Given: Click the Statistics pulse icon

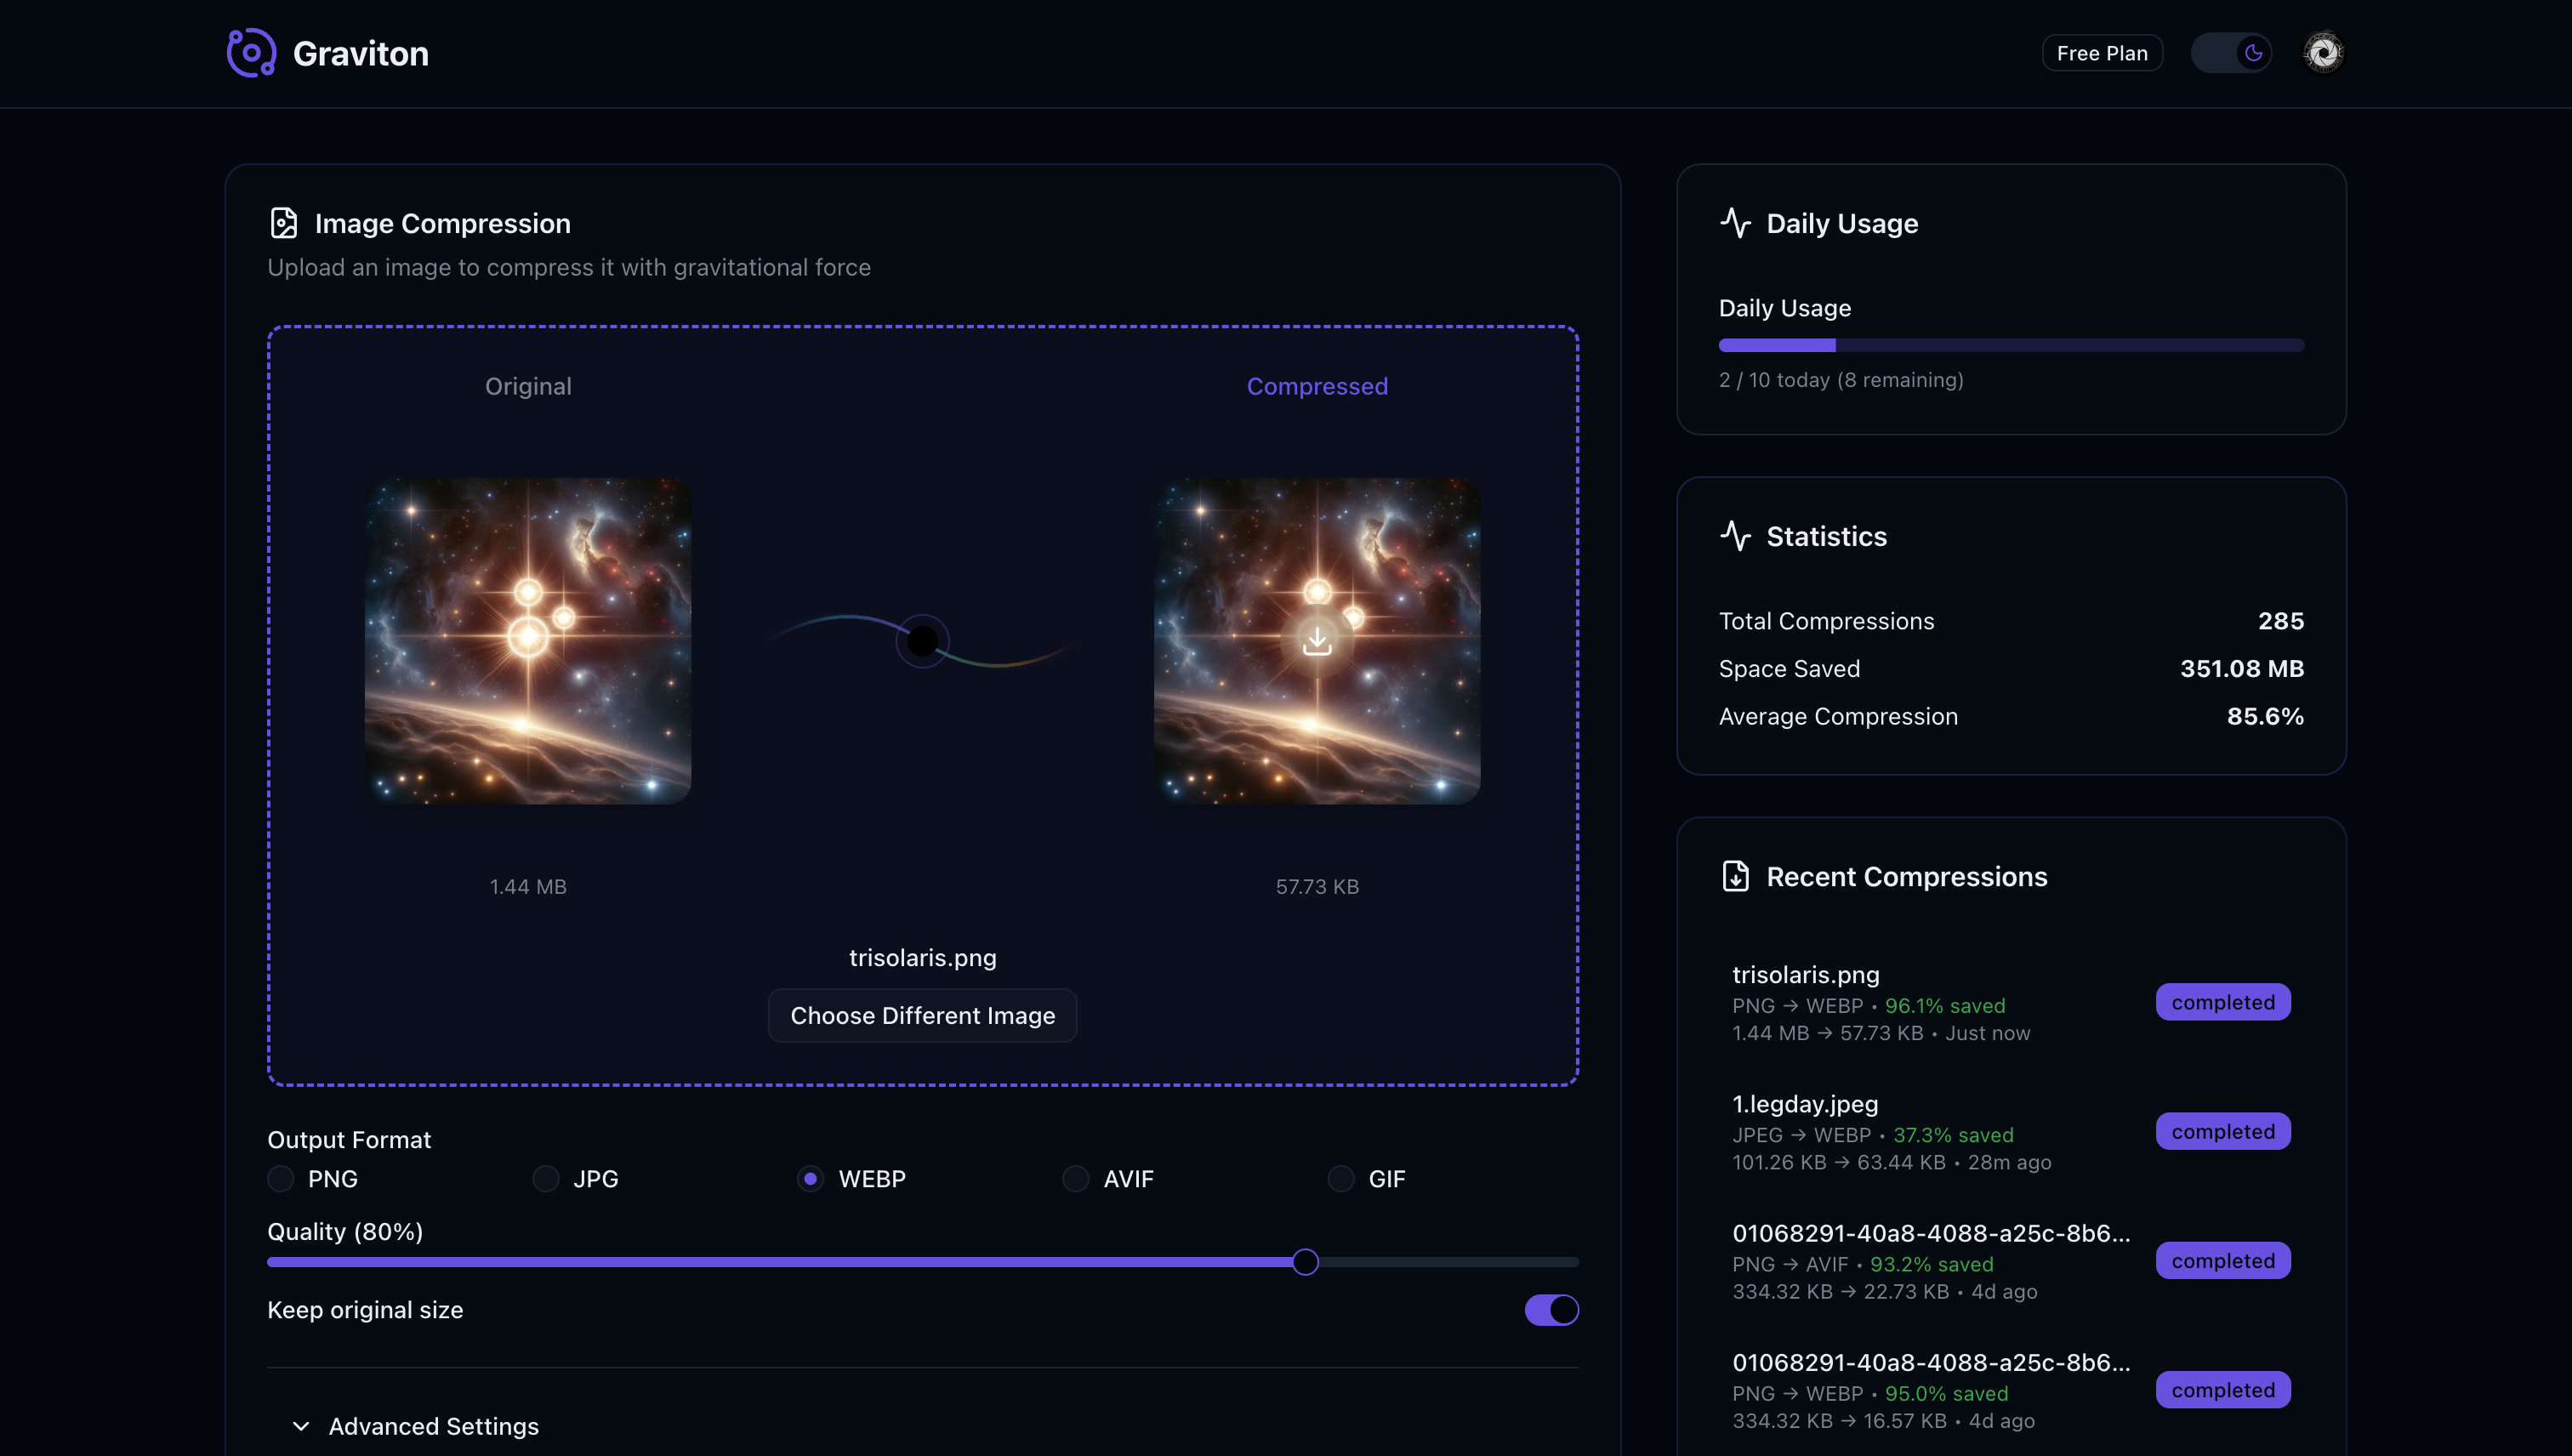Looking at the screenshot, I should 1735,536.
